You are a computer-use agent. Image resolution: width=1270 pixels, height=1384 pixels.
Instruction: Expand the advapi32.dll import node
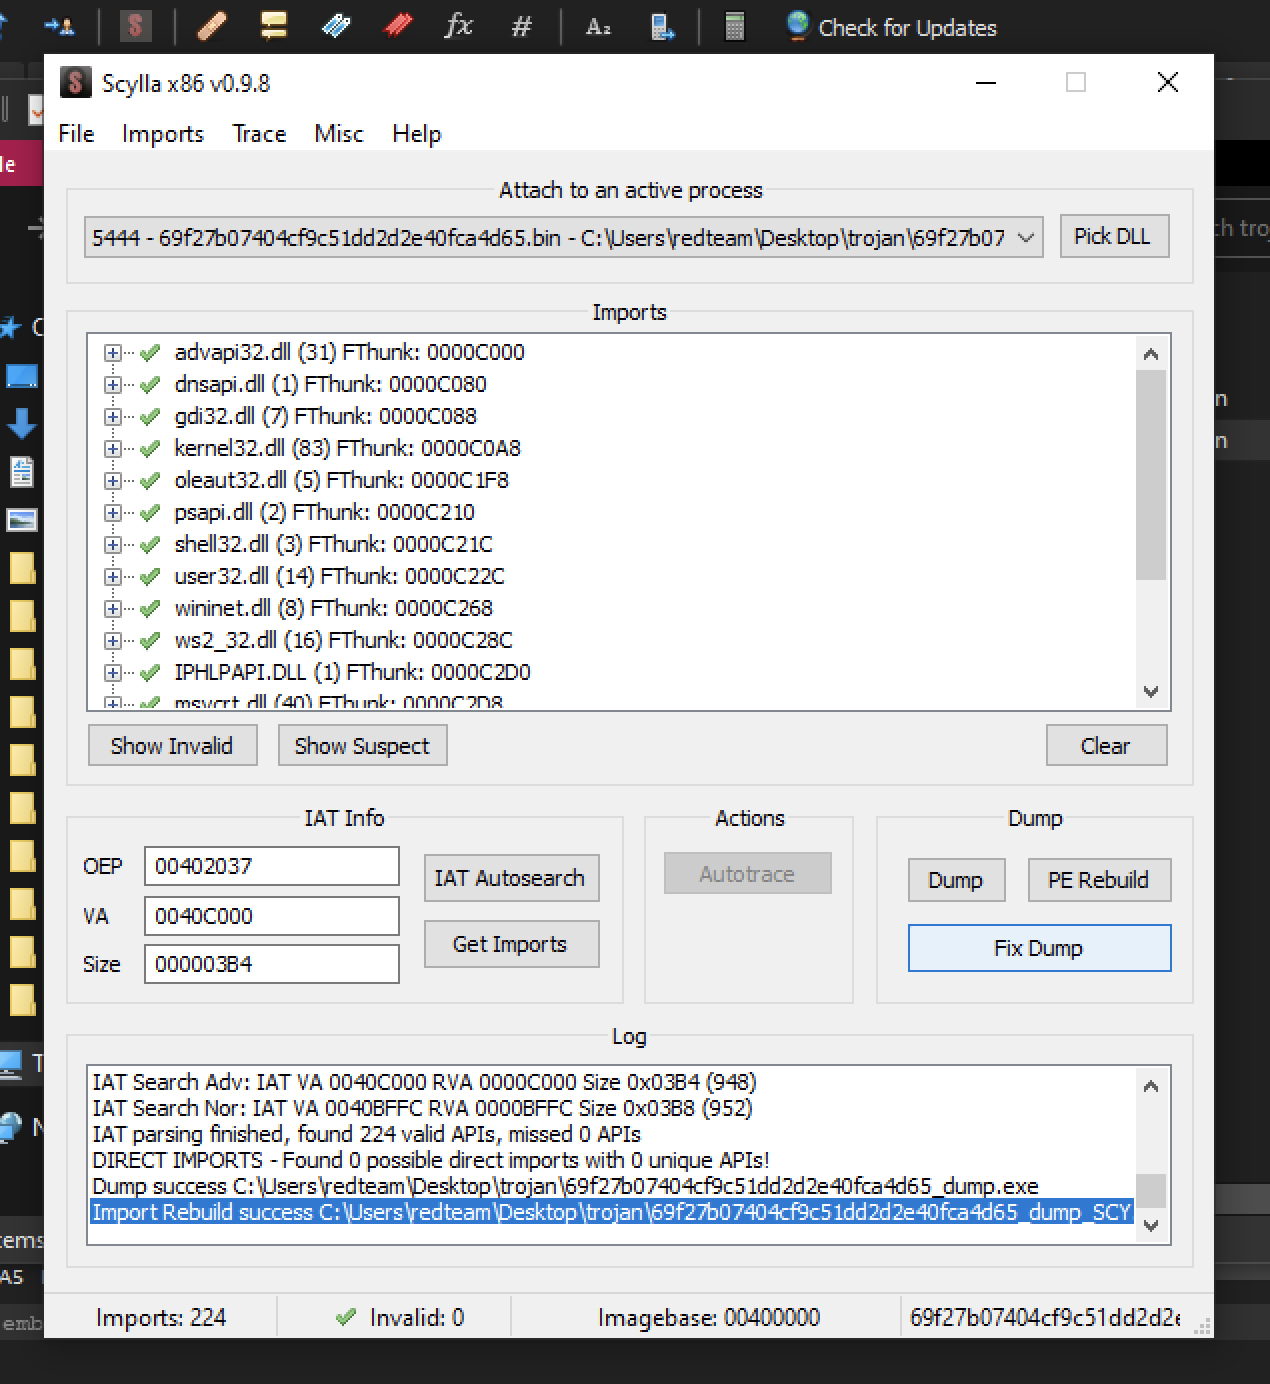(113, 353)
